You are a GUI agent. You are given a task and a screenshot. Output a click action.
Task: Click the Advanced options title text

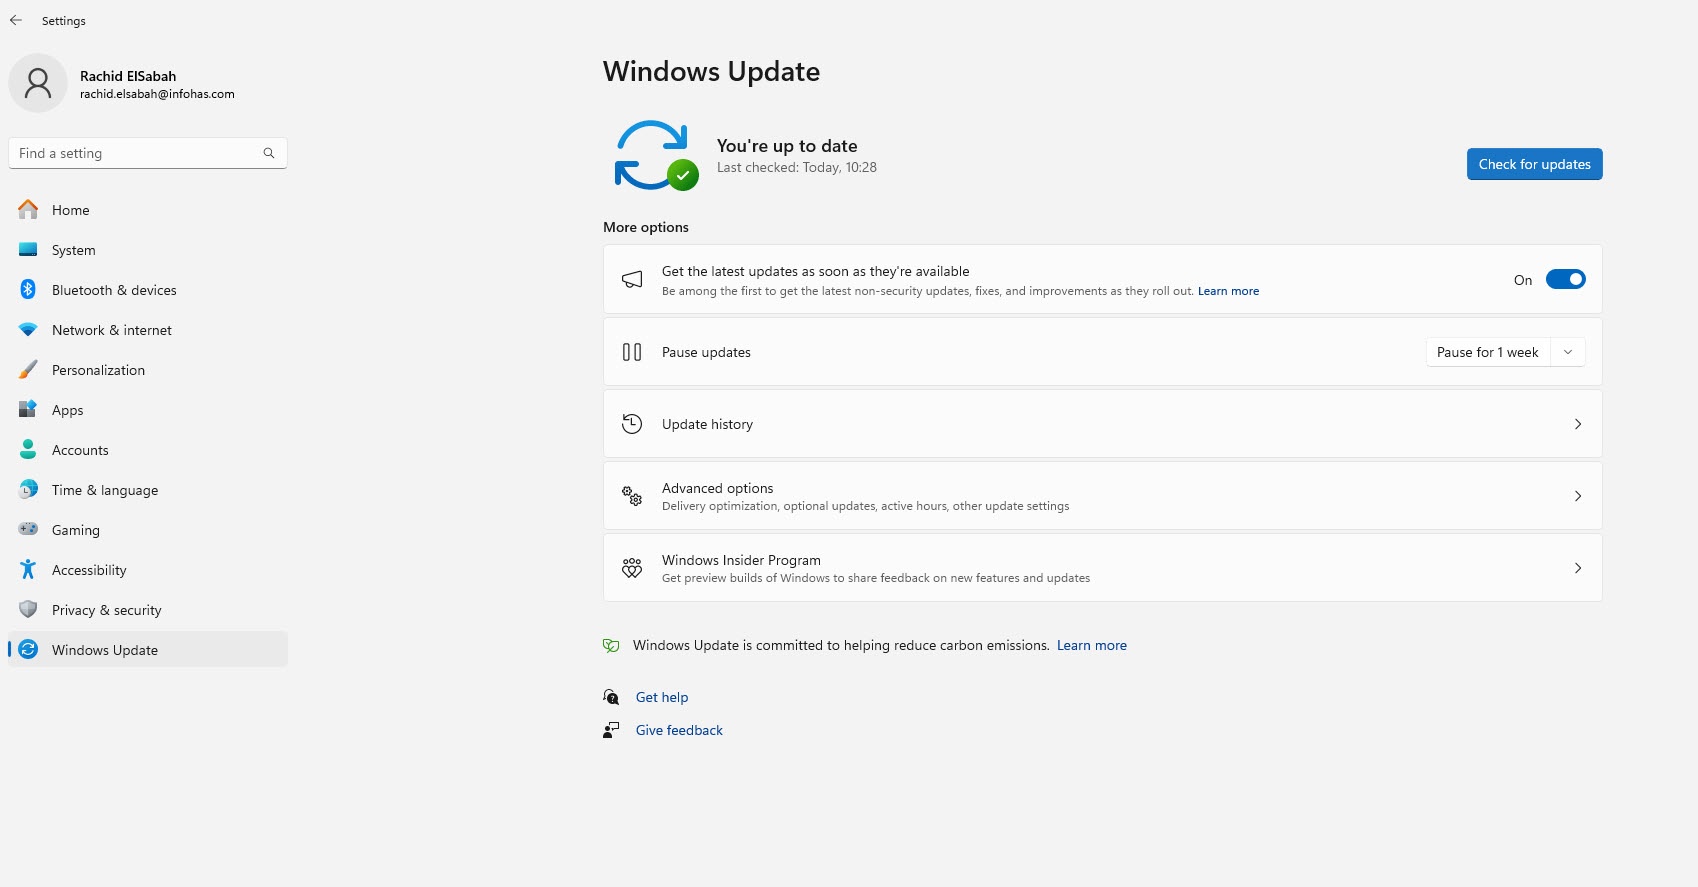click(x=717, y=488)
